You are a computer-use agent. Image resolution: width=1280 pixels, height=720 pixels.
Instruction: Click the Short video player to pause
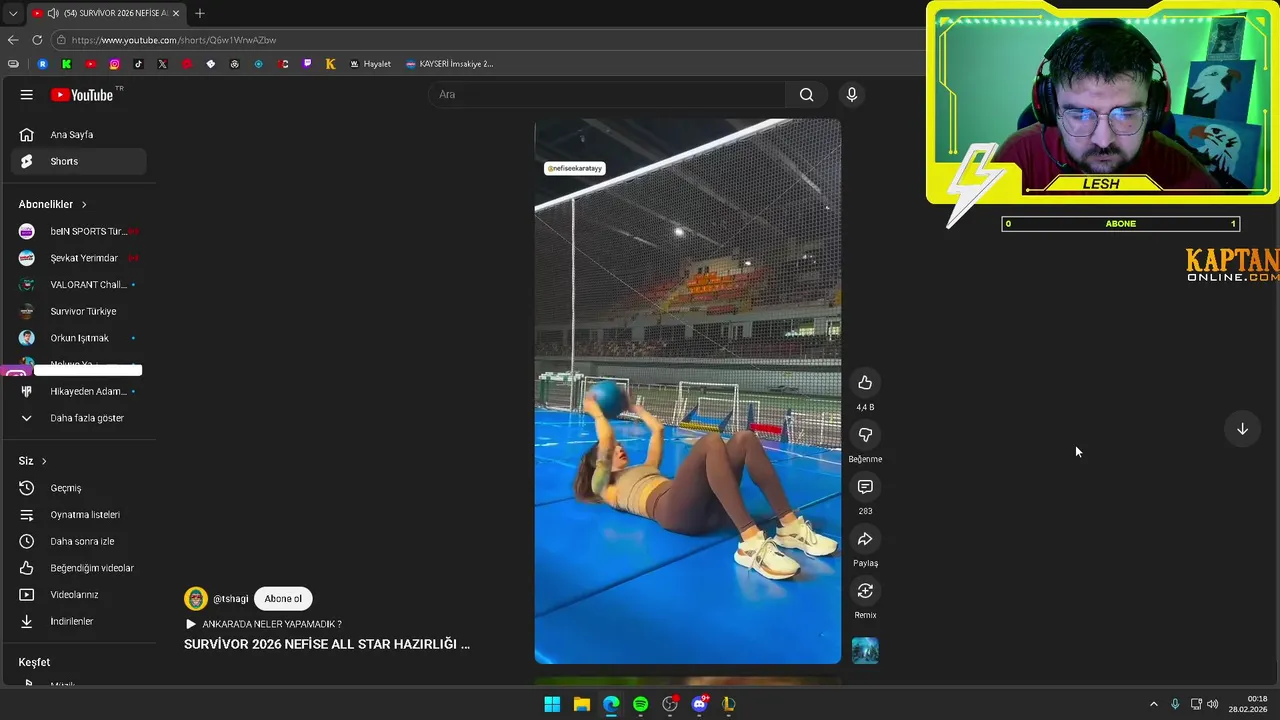(x=687, y=391)
